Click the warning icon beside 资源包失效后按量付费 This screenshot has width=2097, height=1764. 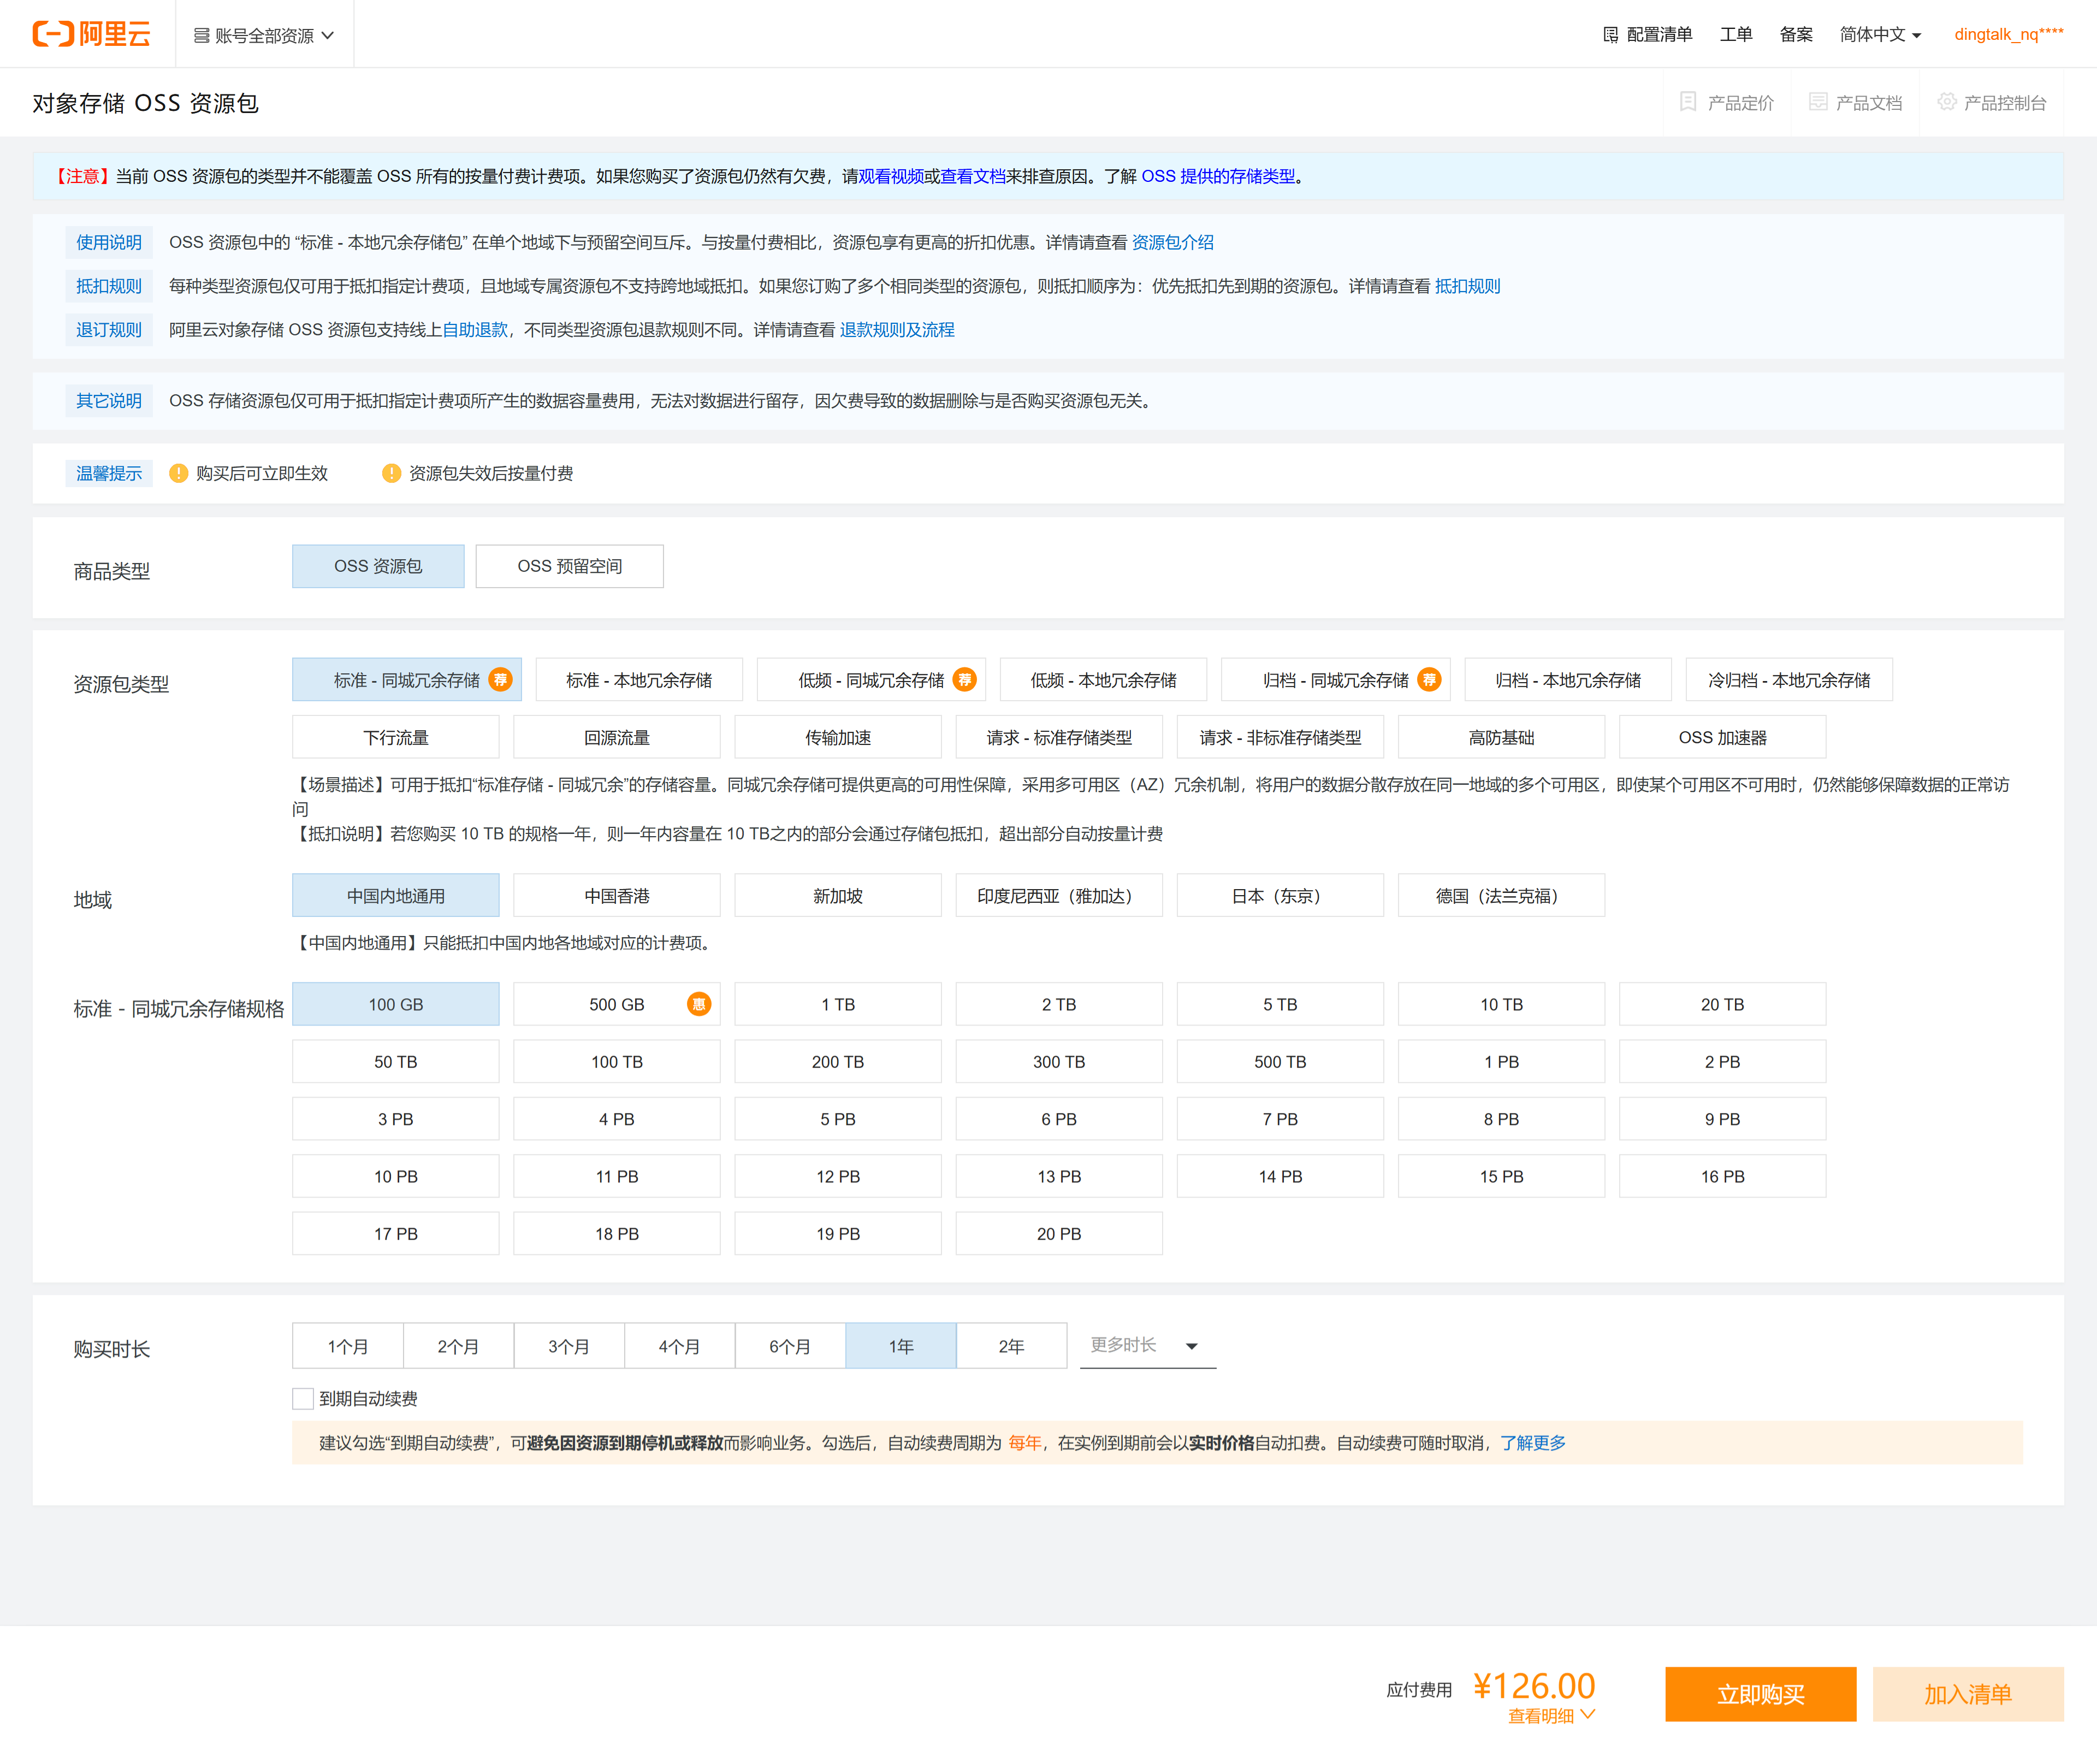pos(392,473)
